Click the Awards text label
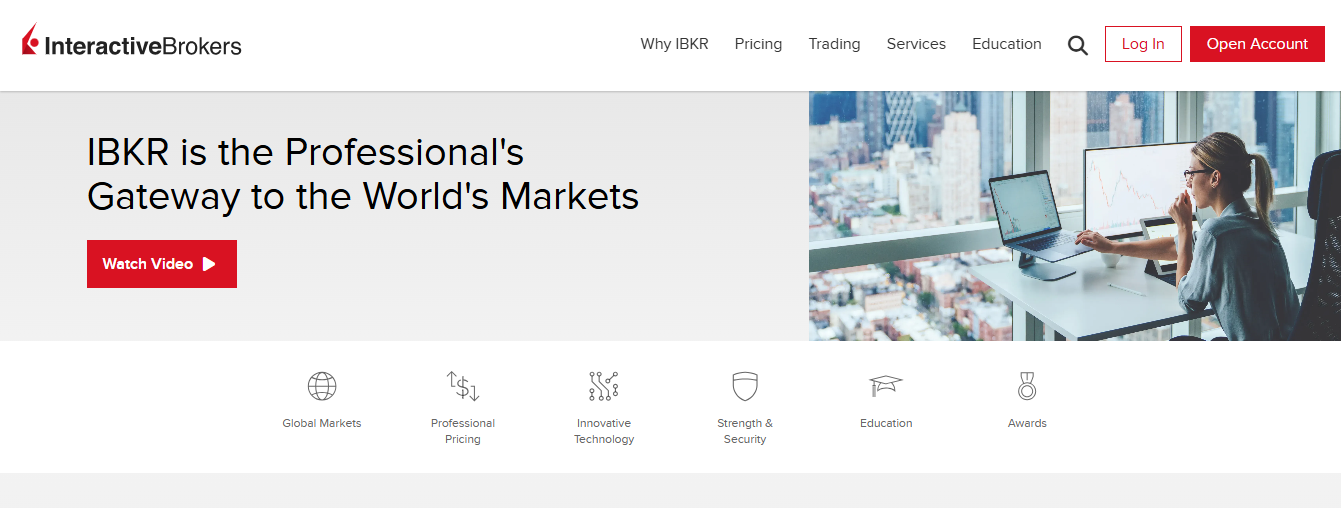The image size is (1341, 508). pos(1027,423)
